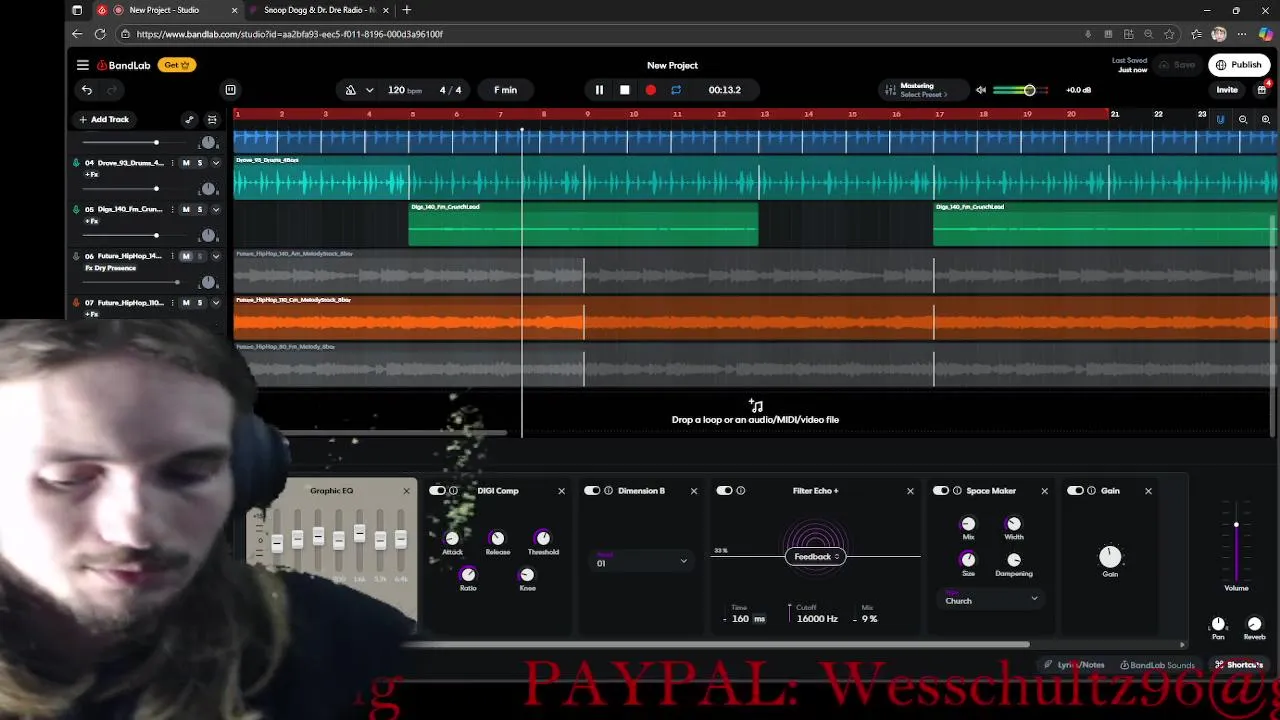
Task: Expand track 07 options chevron
Action: coord(215,303)
